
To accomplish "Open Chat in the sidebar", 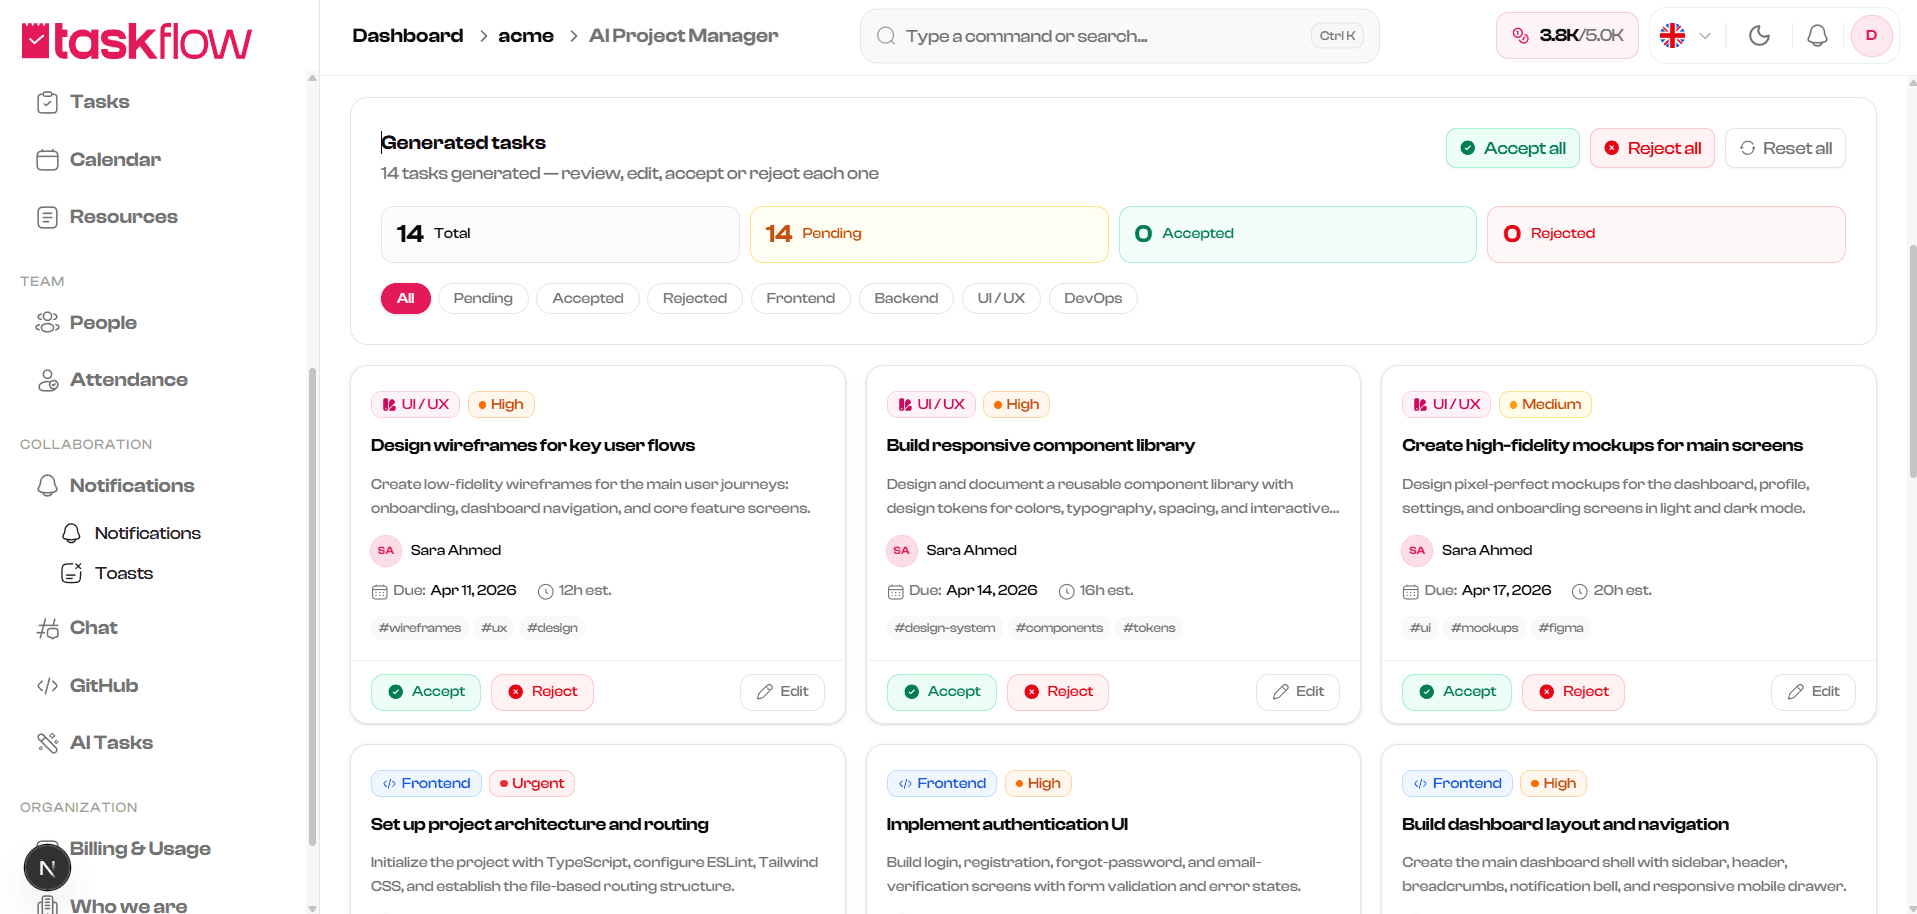I will click(x=77, y=628).
